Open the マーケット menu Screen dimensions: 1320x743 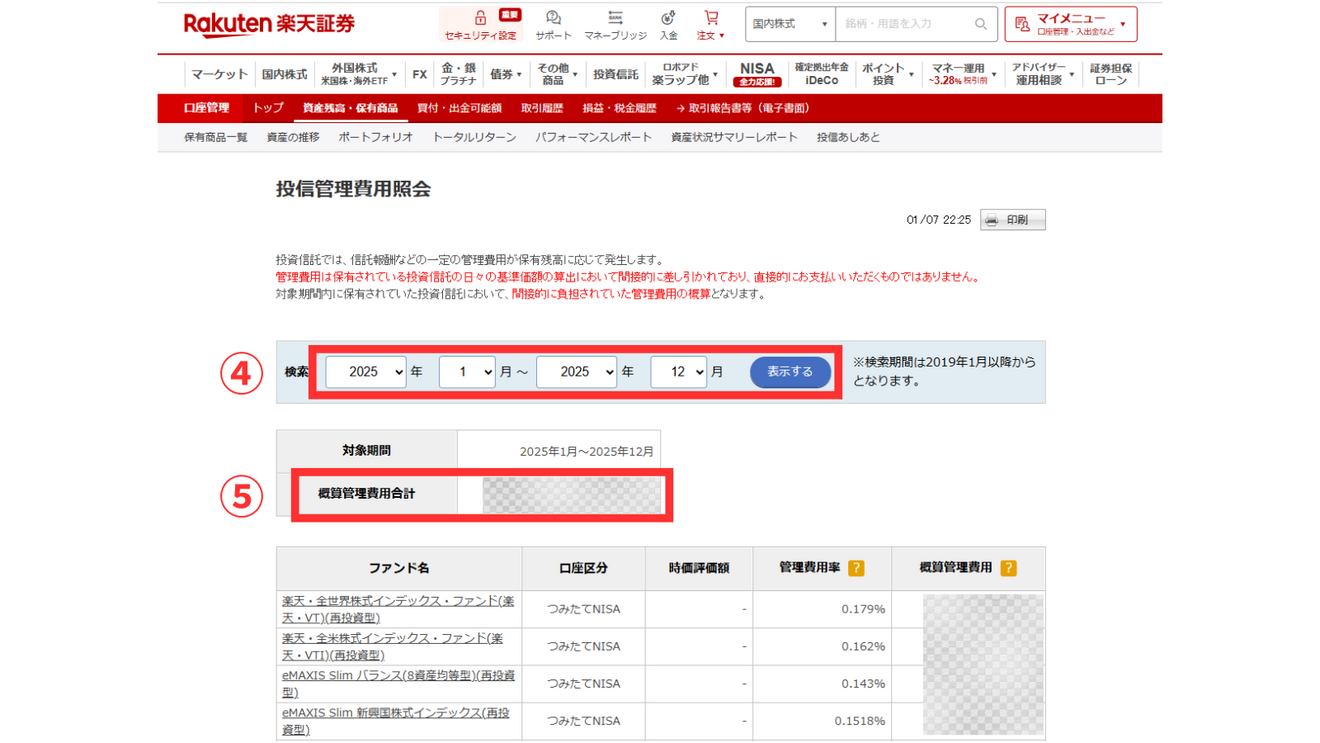219,75
